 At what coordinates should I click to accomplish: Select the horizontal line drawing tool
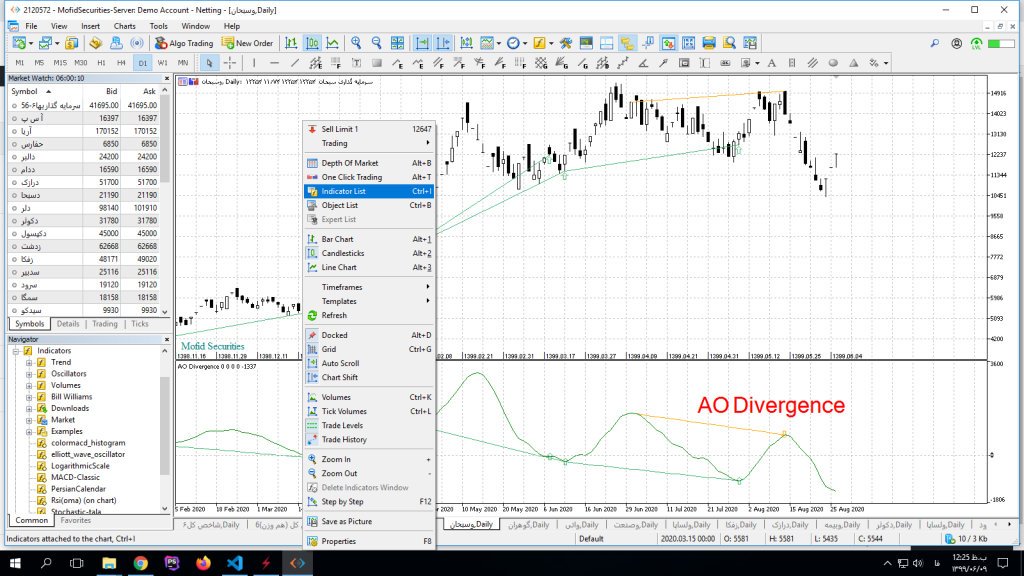coord(273,63)
